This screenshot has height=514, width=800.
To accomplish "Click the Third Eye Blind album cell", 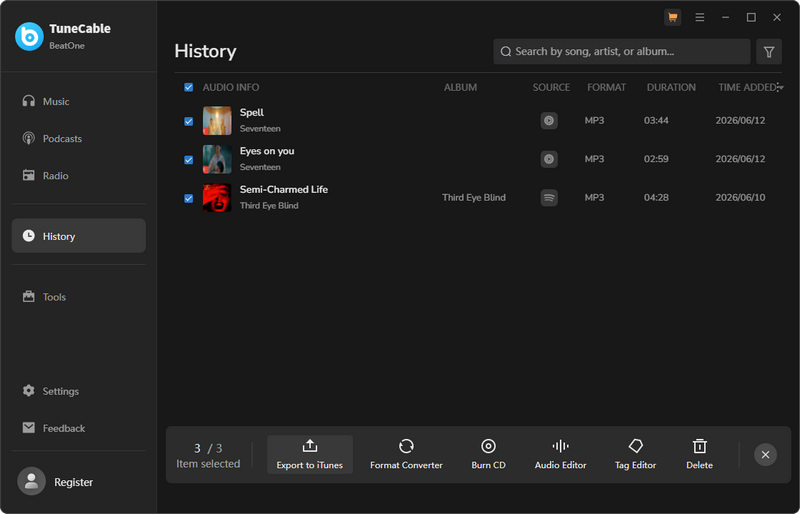I will click(474, 198).
